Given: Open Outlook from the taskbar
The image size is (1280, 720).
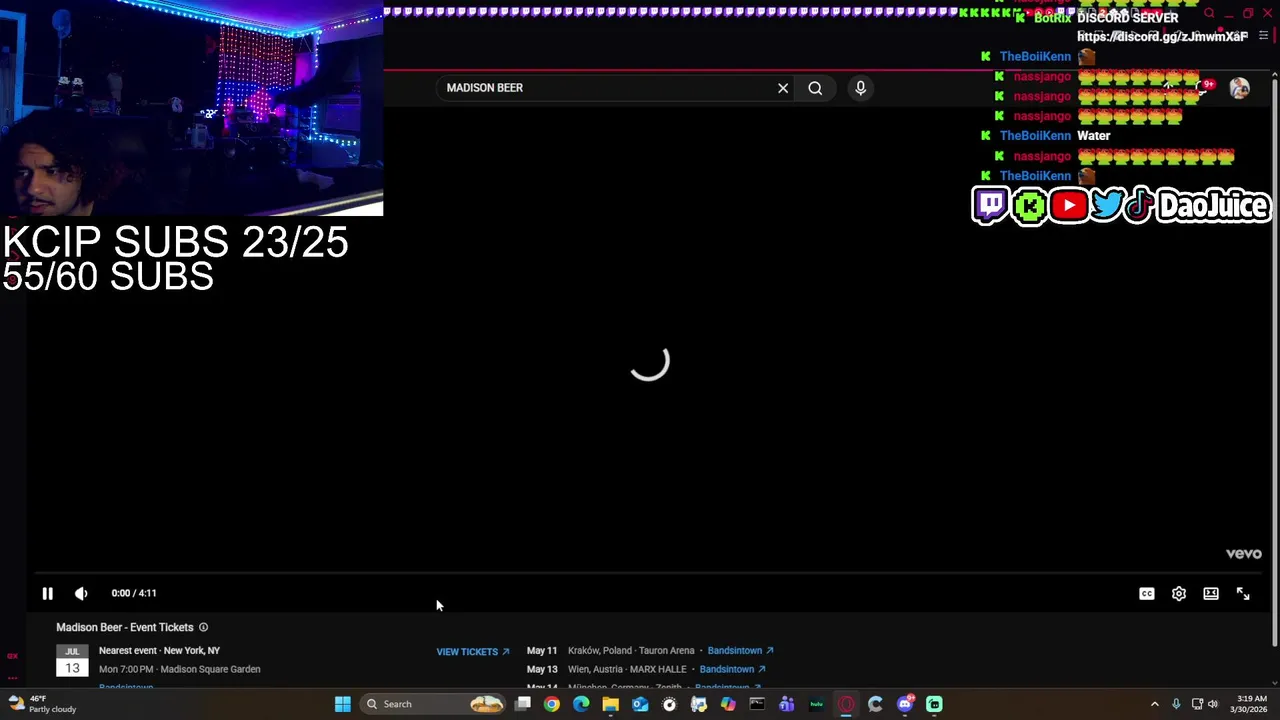Looking at the screenshot, I should [640, 704].
